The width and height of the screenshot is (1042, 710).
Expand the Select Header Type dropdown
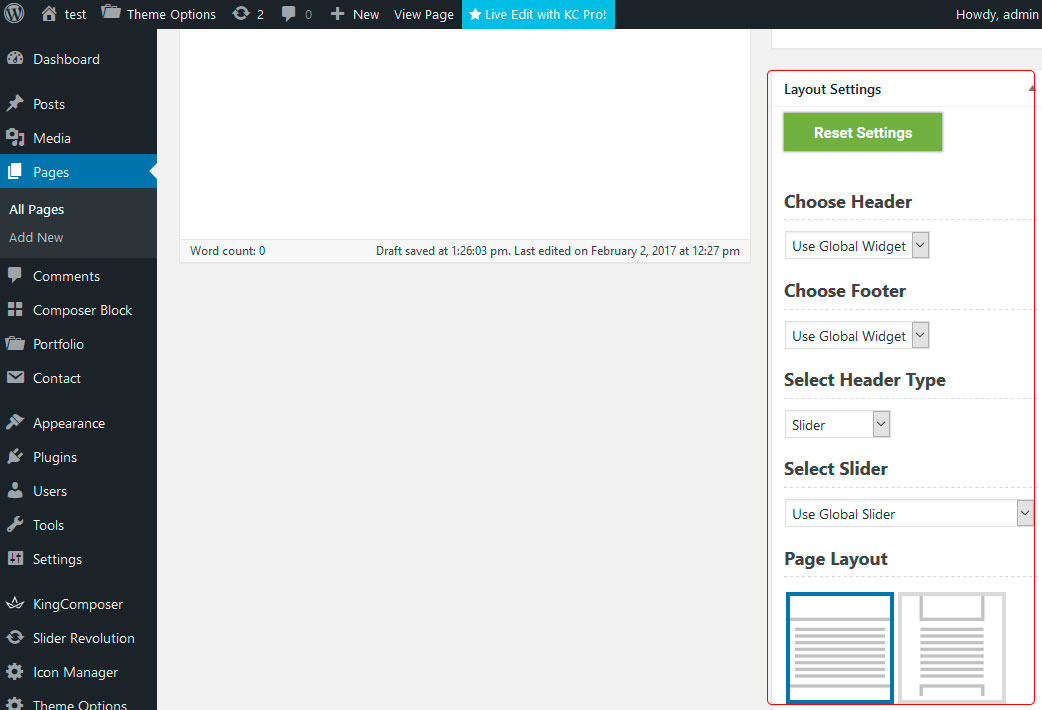tap(837, 425)
